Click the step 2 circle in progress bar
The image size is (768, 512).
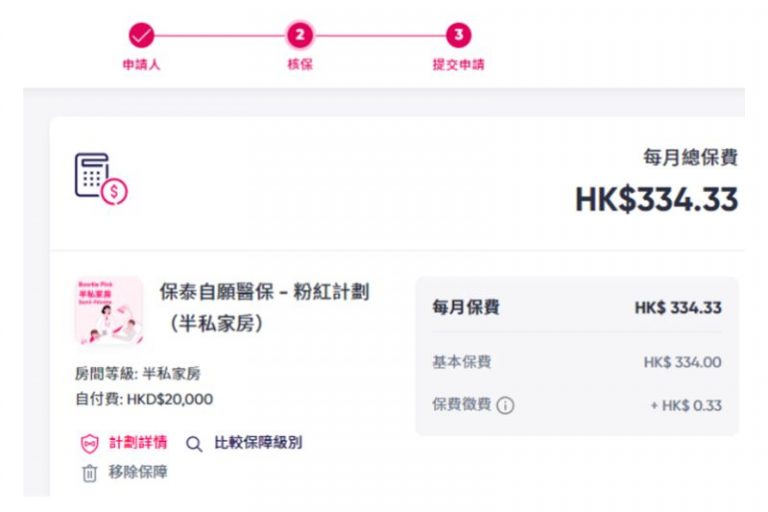[300, 36]
